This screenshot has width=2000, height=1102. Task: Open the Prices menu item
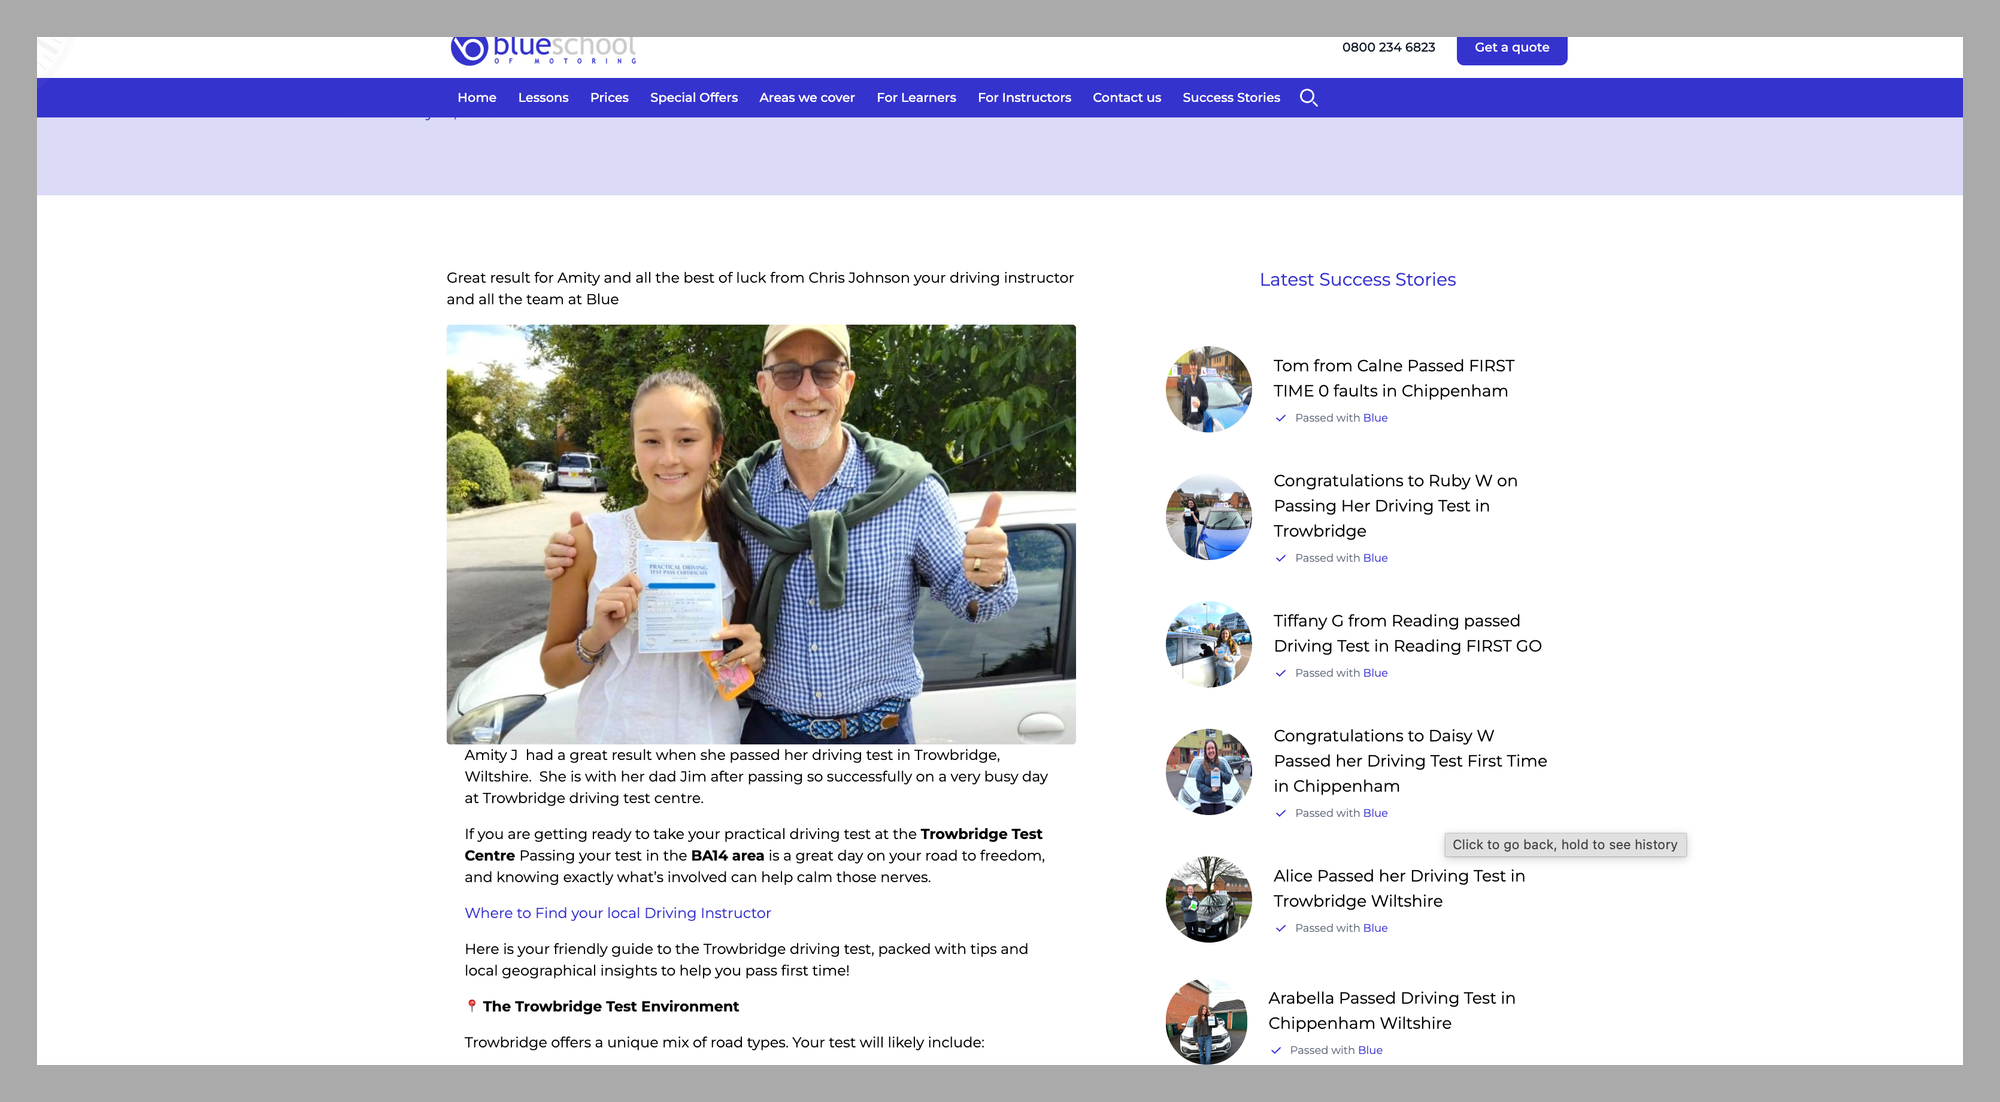[609, 98]
